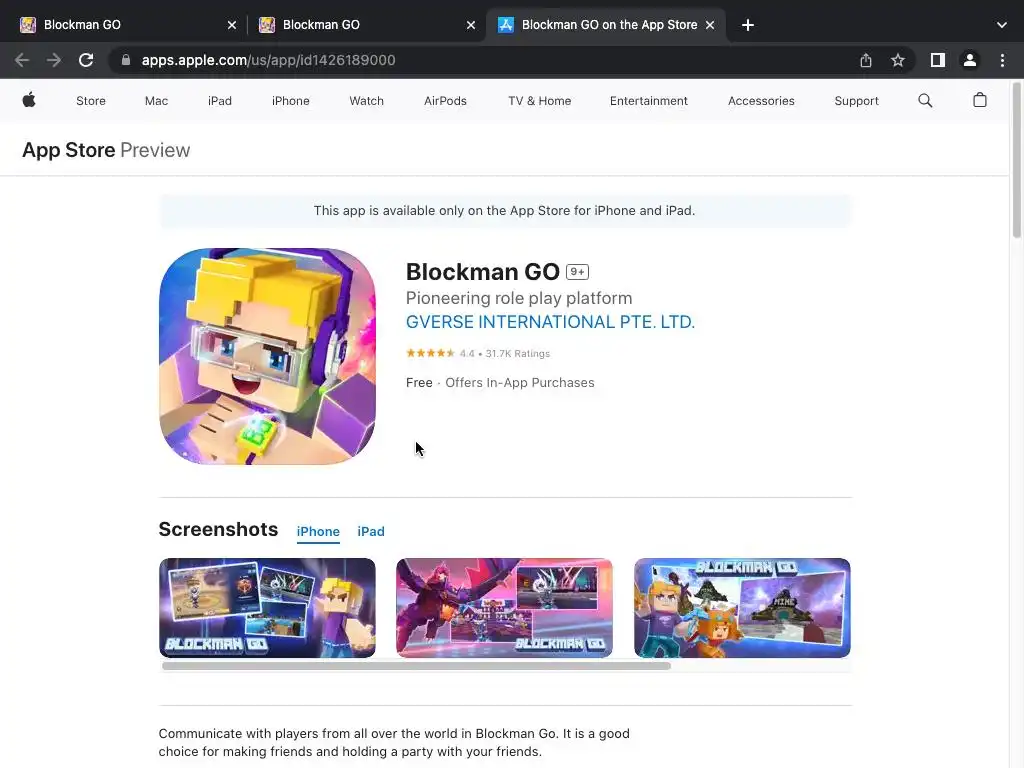Viewport: 1024px width, 768px height.
Task: Close the Blockman GO on the App Store tab
Action: click(x=710, y=25)
